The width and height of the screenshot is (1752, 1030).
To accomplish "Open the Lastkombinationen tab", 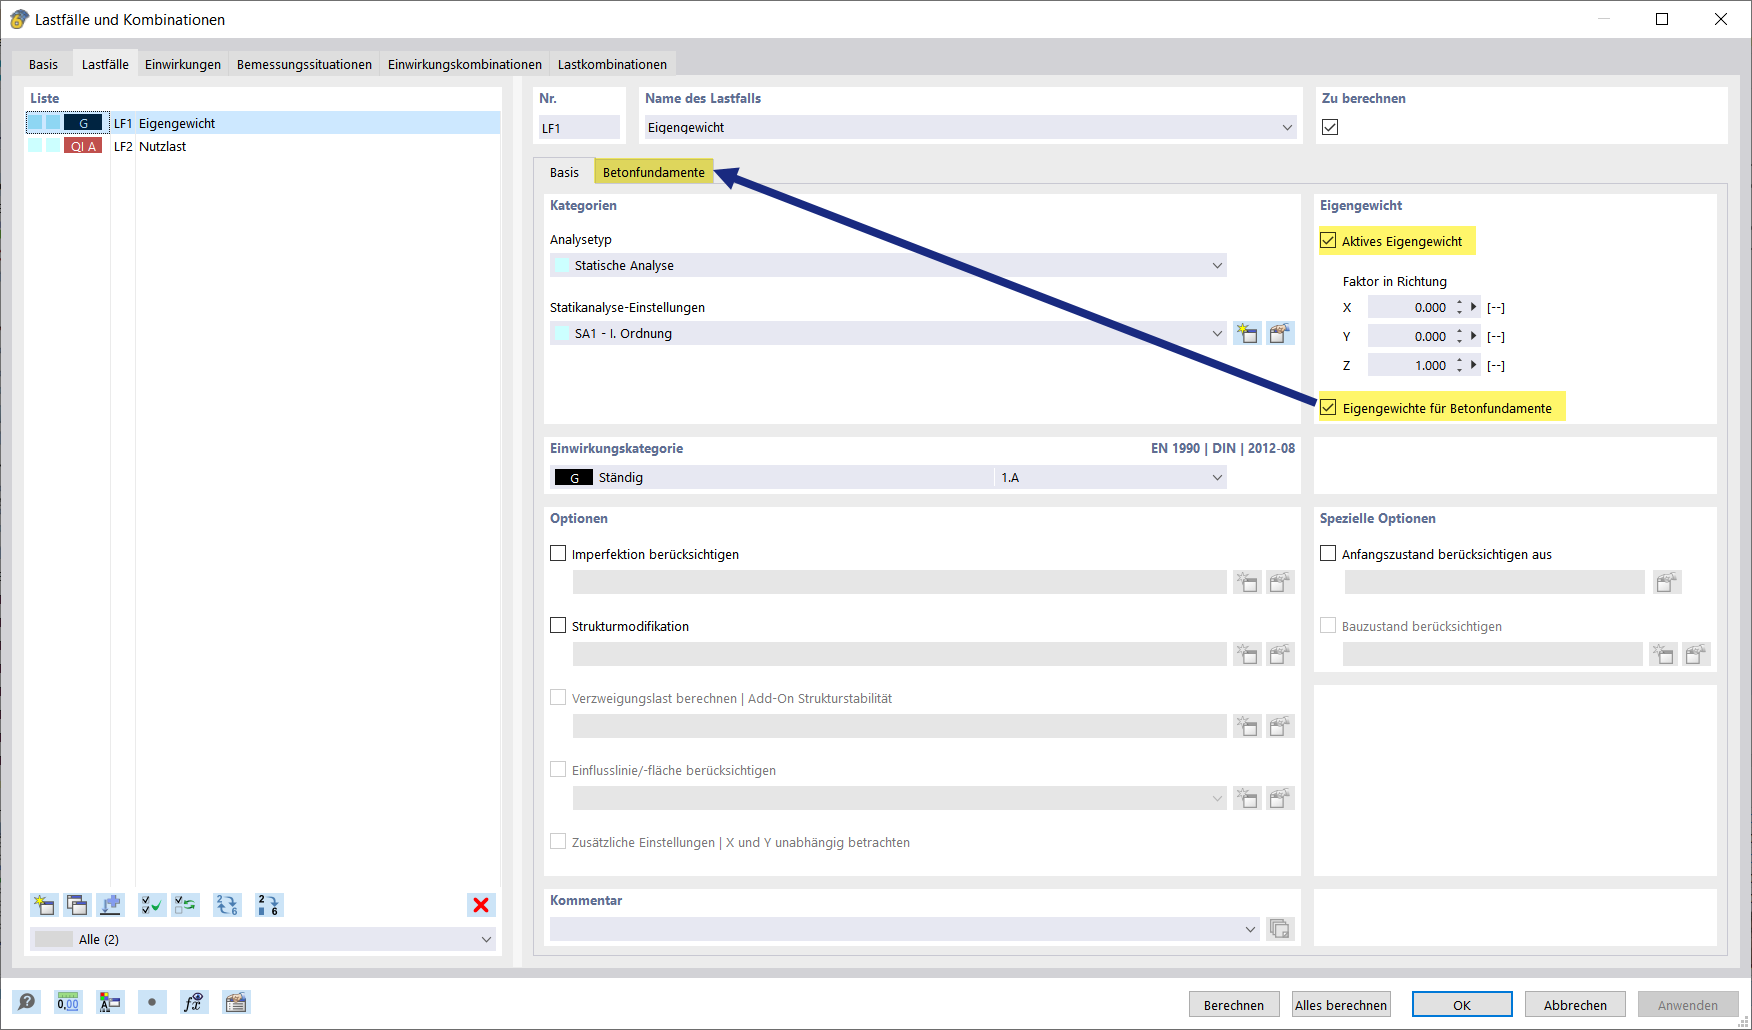I will 612,64.
